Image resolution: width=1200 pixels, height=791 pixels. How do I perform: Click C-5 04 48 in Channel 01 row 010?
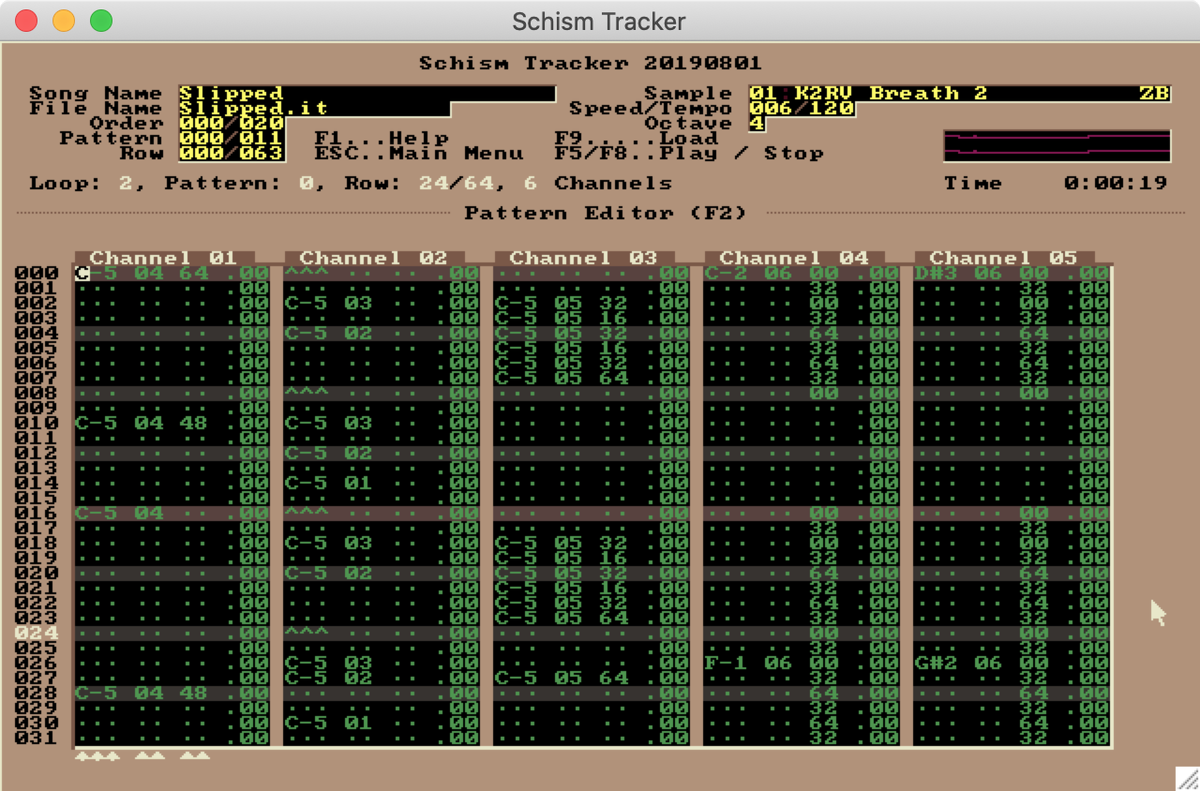click(142, 423)
